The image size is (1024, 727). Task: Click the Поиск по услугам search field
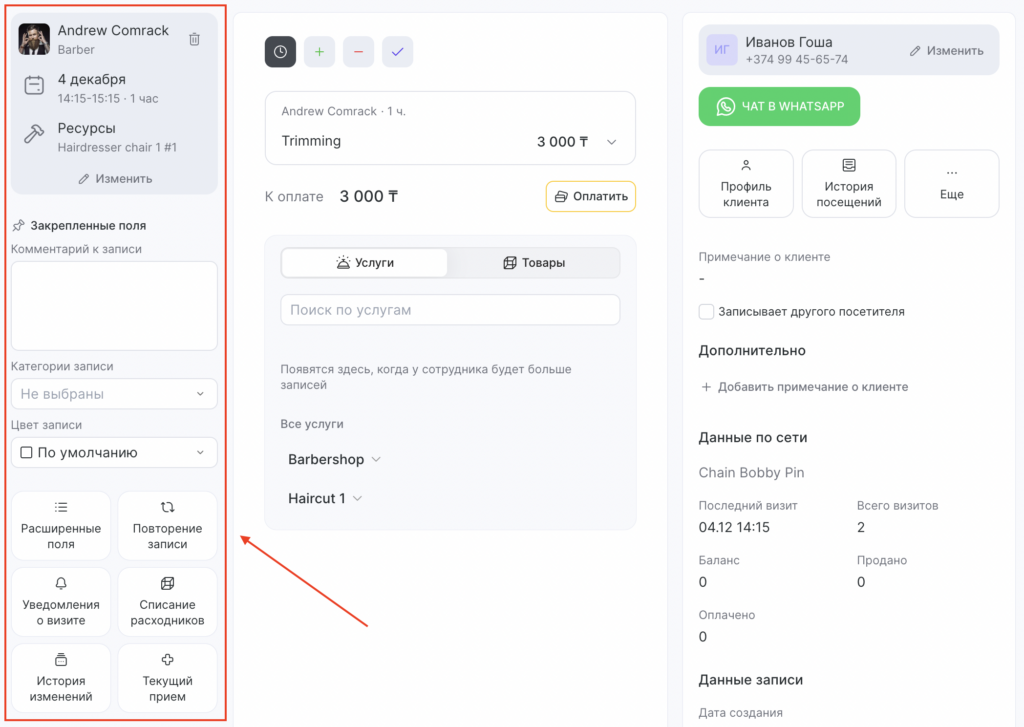[x=450, y=310]
